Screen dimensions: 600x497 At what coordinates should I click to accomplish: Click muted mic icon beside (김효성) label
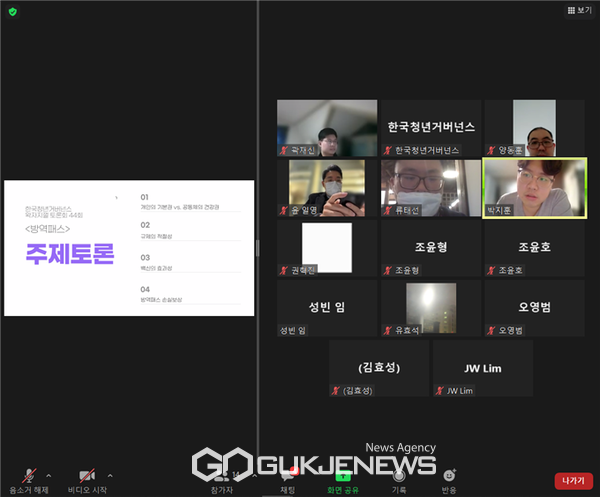[x=336, y=391]
